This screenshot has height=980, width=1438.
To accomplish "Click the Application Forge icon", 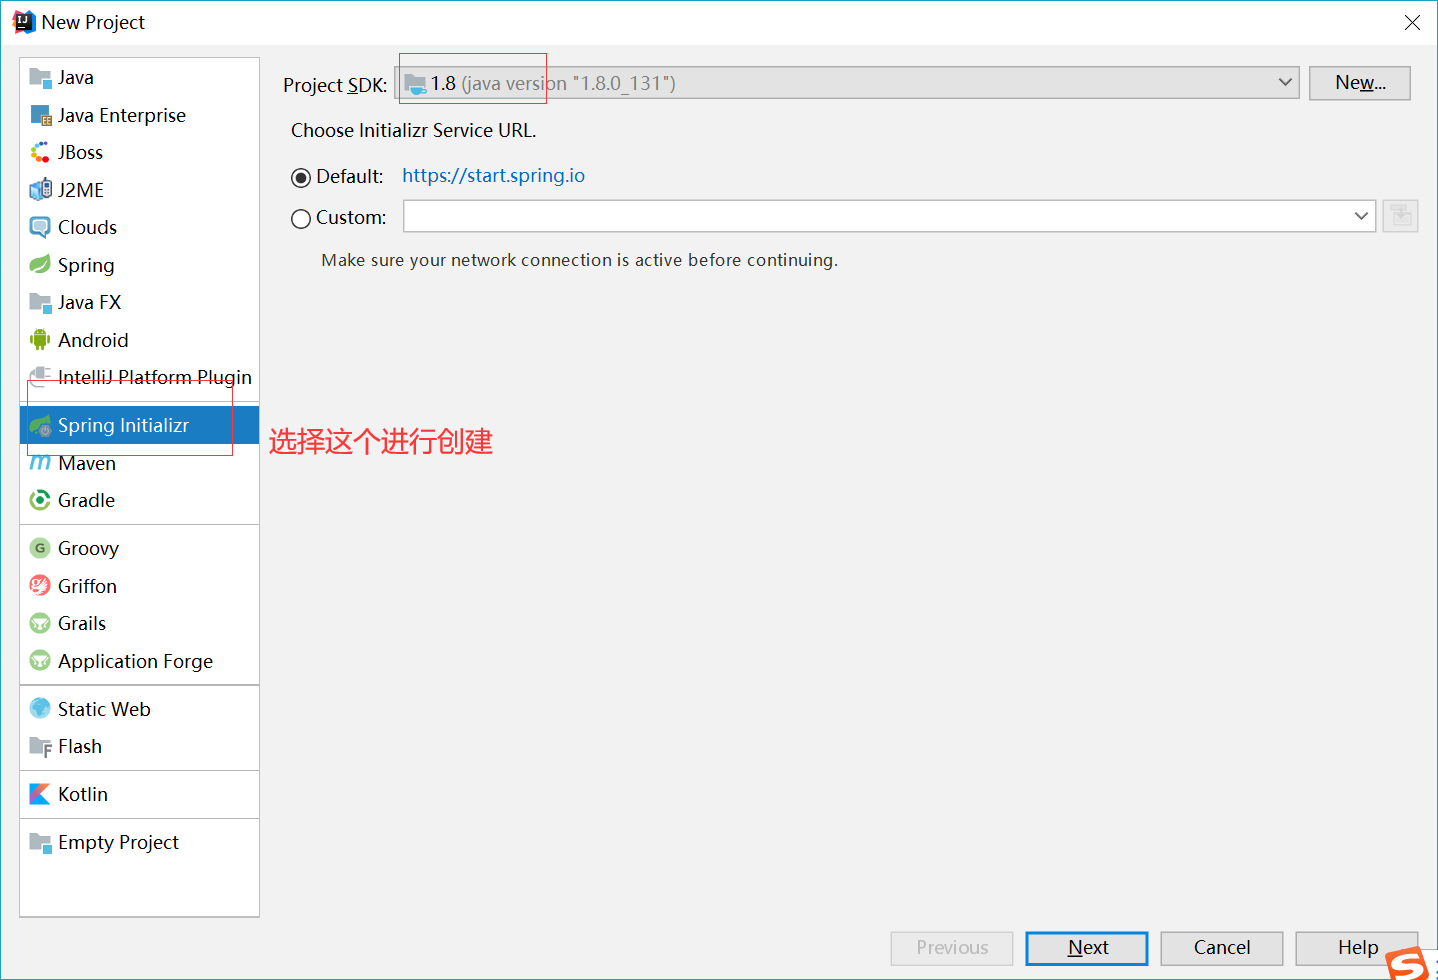I will click(x=40, y=661).
